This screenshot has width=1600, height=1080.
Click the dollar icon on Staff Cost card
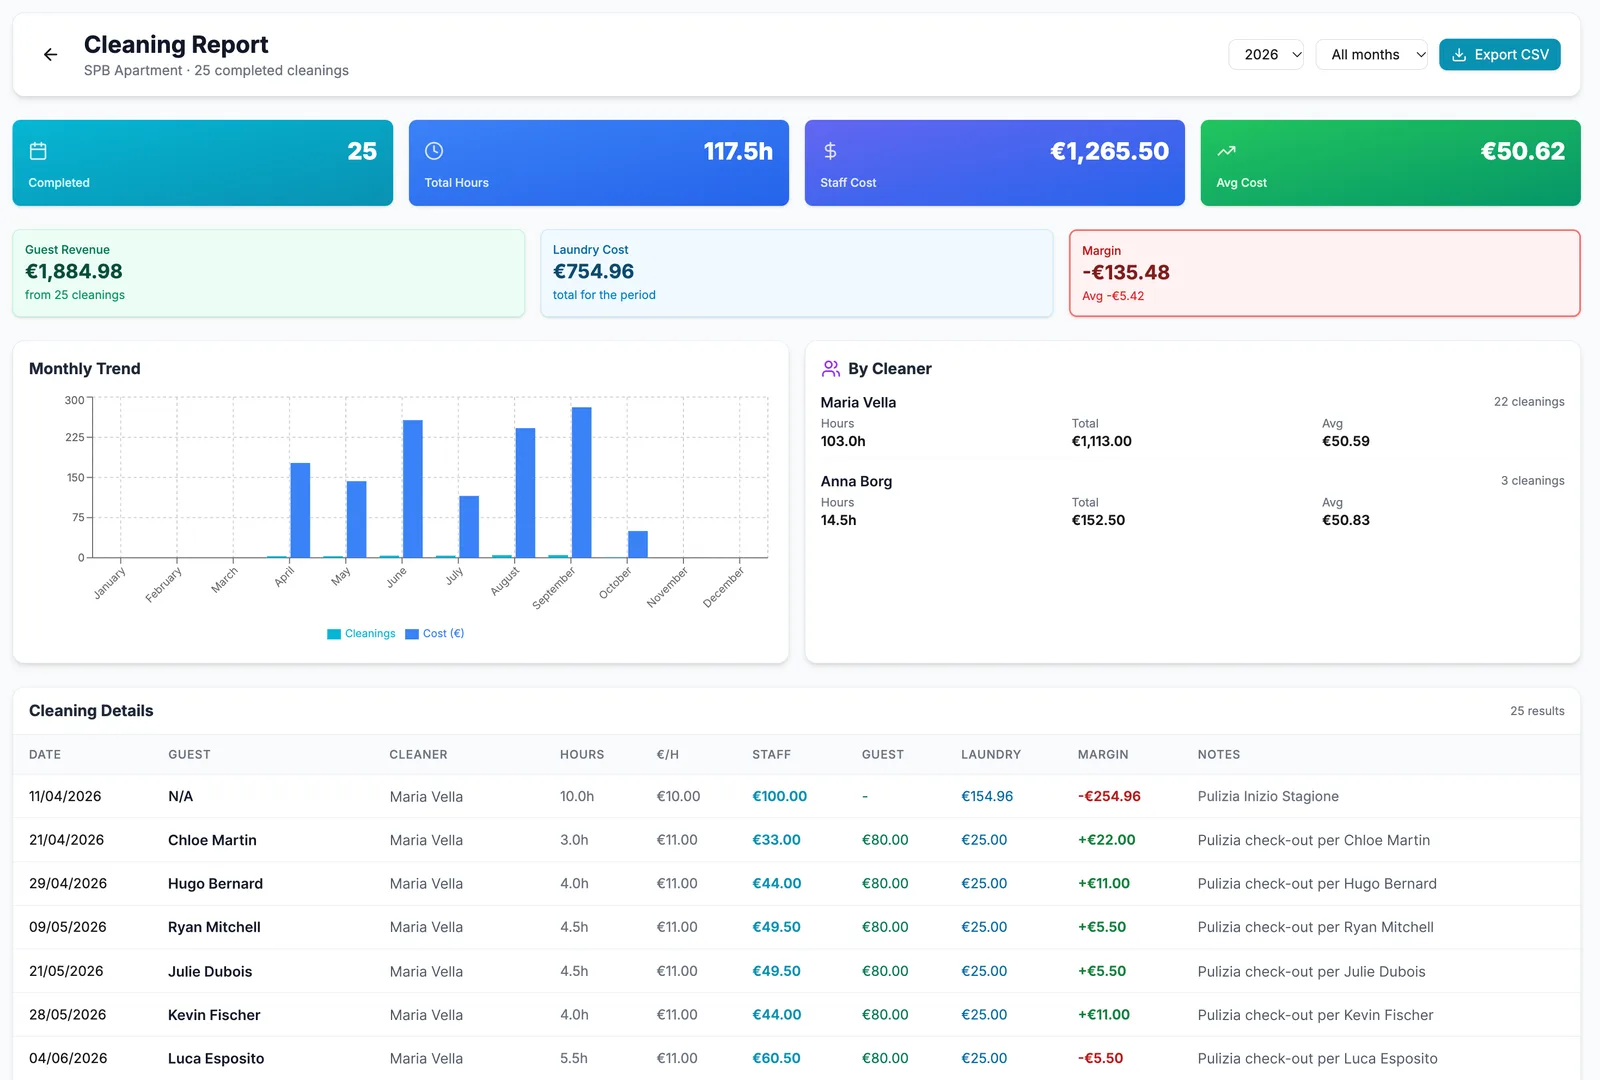point(830,151)
